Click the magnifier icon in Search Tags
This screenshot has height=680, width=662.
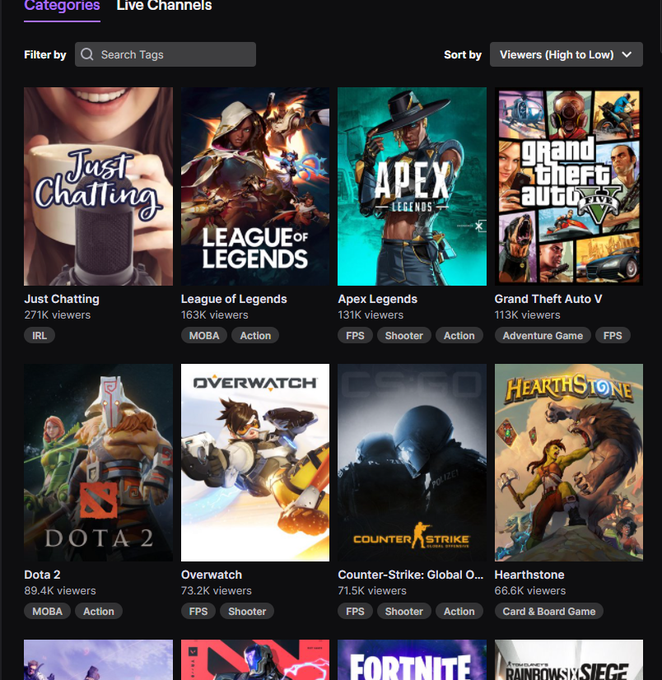coord(87,54)
